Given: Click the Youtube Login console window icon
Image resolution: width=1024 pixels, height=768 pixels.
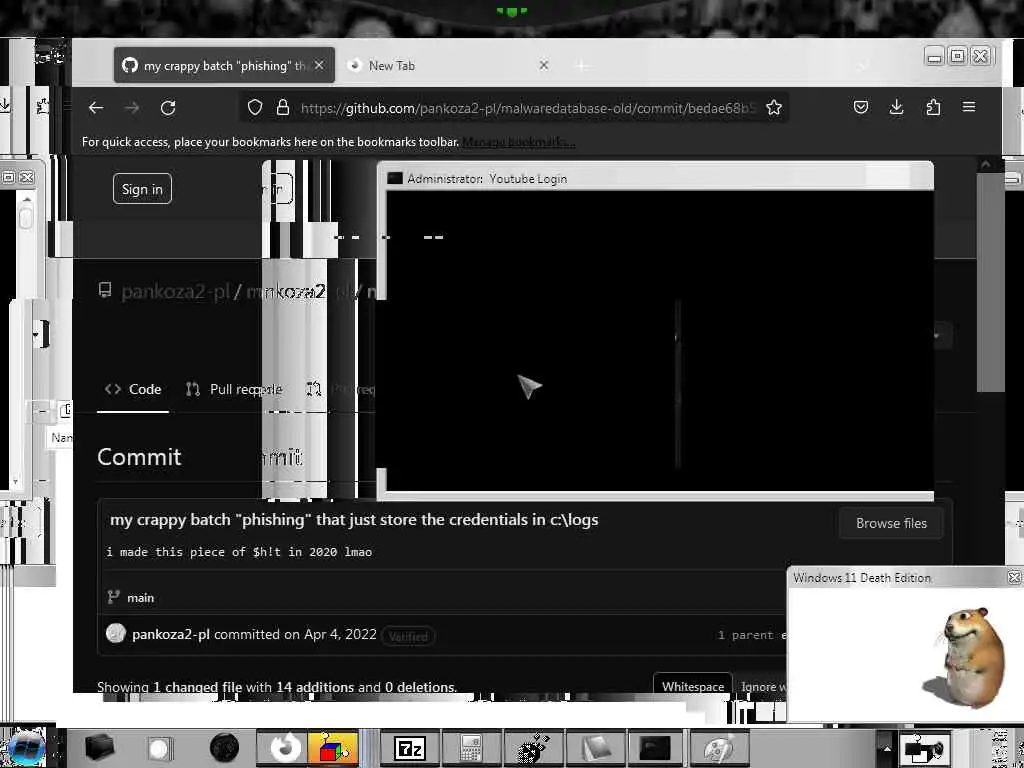Looking at the screenshot, I should (395, 178).
